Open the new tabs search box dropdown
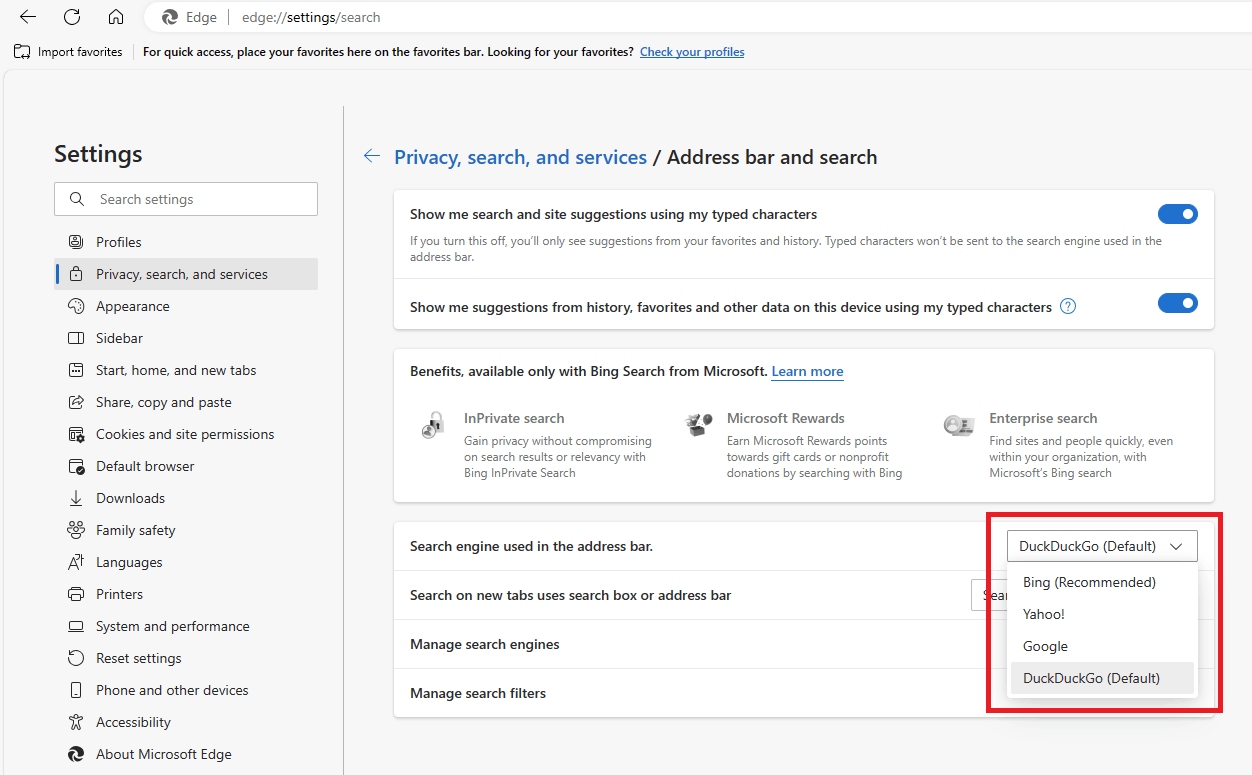Screen dimensions: 1252x775 989,595
